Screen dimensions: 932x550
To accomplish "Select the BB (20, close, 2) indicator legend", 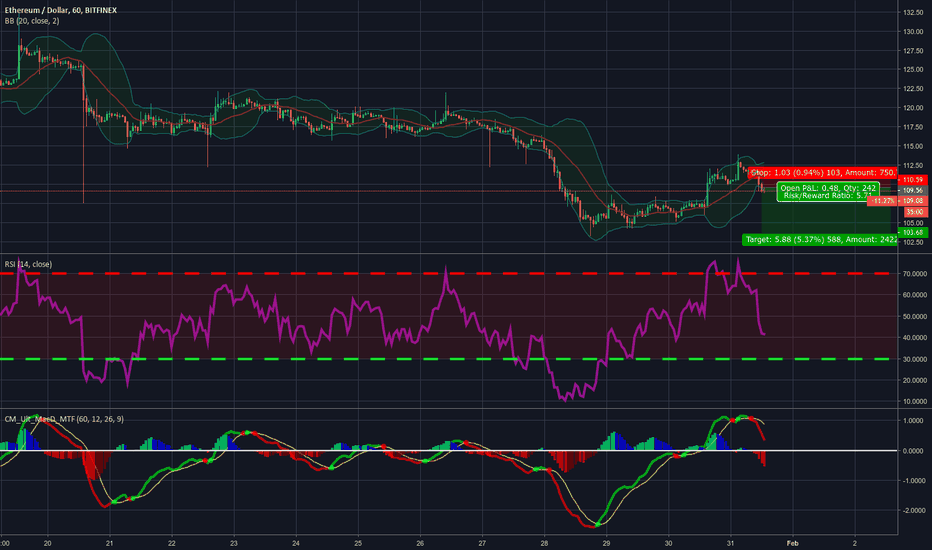I will click(32, 21).
